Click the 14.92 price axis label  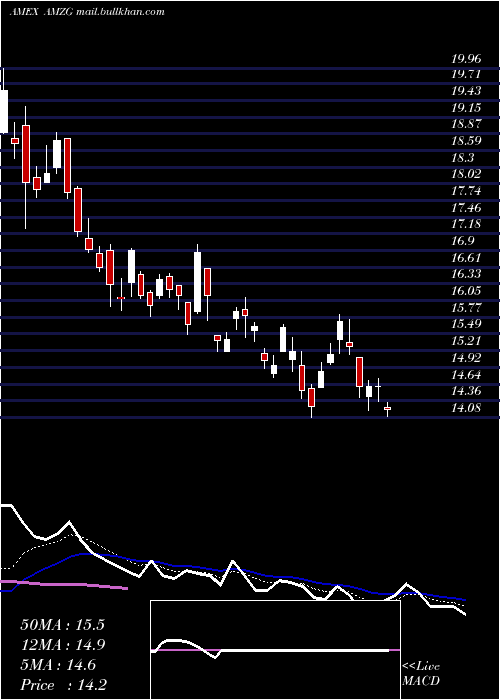(467, 358)
